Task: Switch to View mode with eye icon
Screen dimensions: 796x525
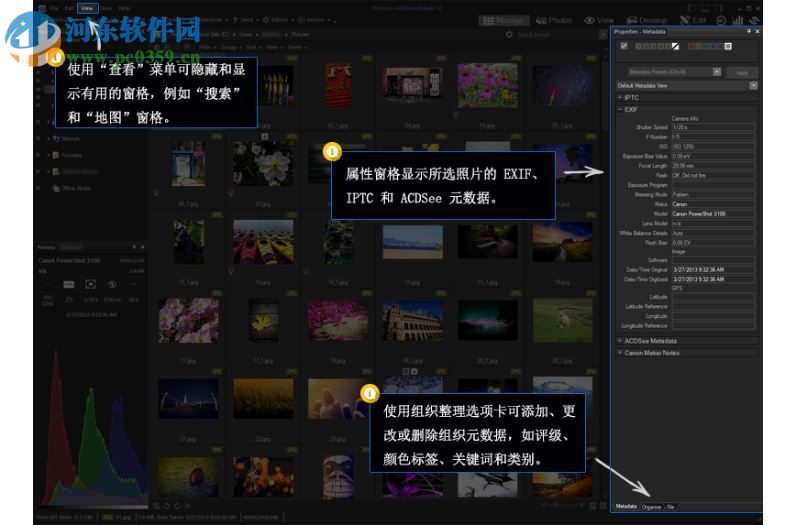Action: (x=599, y=20)
